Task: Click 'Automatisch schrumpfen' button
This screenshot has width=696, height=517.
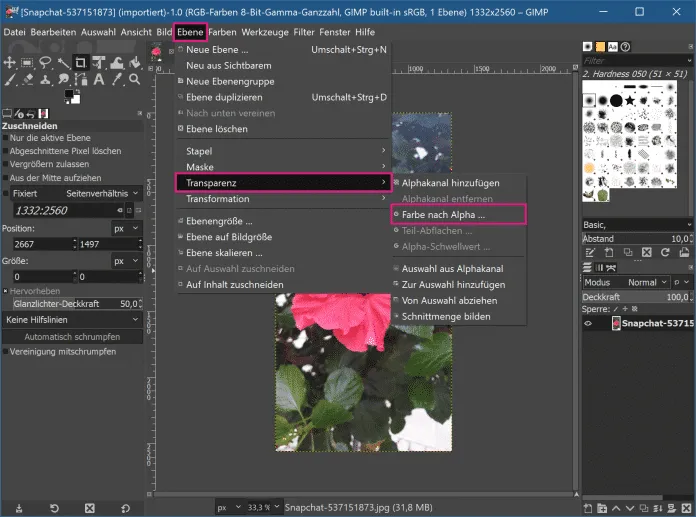Action: tap(71, 337)
